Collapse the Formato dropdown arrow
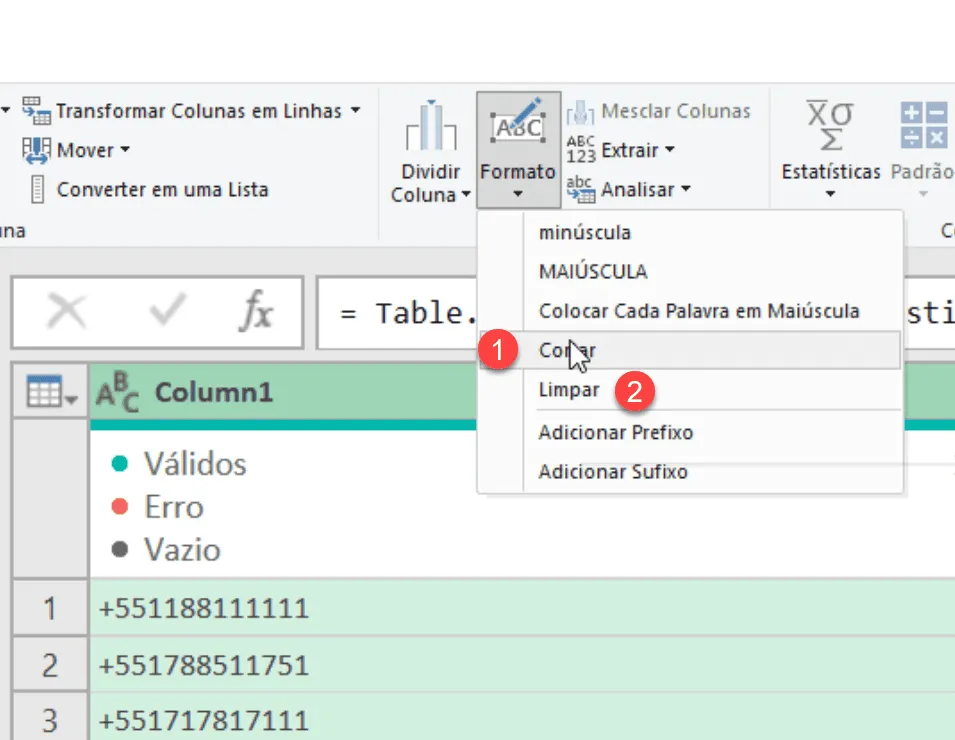 coord(518,194)
